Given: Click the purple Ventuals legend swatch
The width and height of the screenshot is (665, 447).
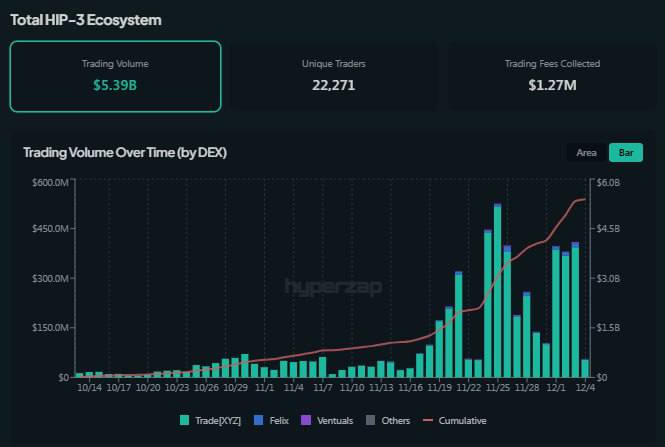Looking at the screenshot, I should [305, 421].
